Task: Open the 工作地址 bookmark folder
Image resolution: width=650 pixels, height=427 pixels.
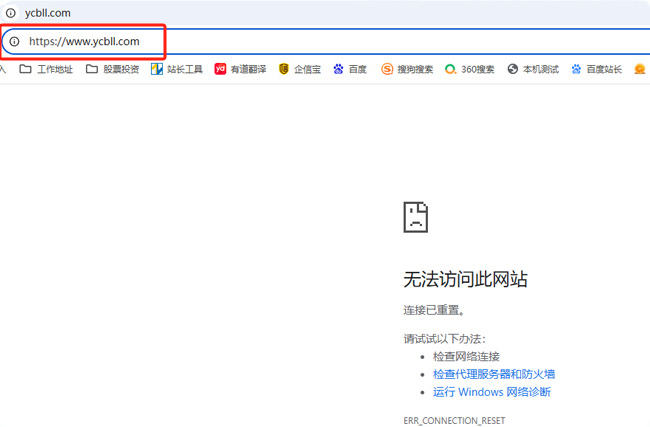Action: [x=46, y=69]
